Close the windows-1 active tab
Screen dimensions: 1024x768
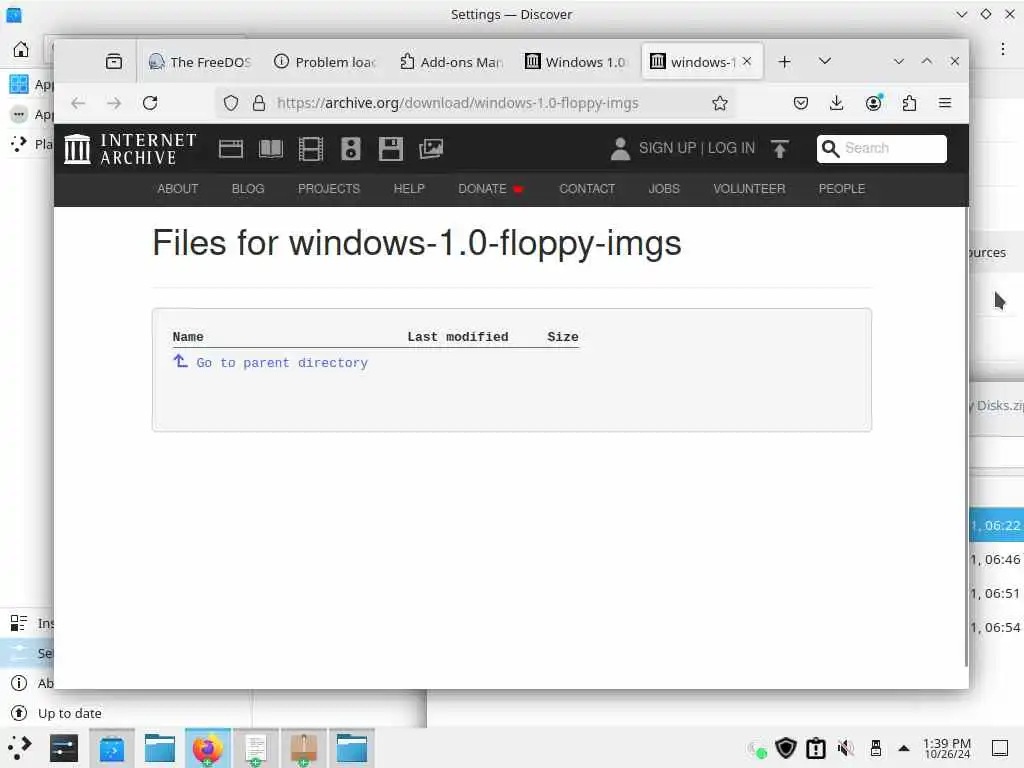click(747, 61)
